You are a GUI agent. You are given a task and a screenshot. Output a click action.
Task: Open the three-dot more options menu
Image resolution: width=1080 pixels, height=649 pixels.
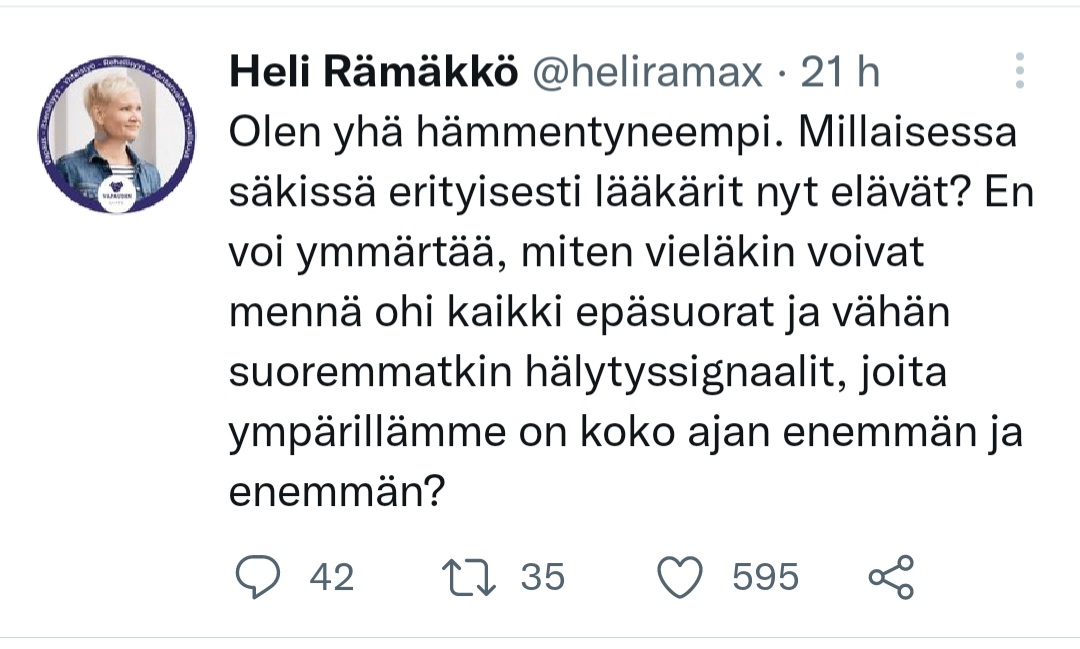click(1019, 71)
